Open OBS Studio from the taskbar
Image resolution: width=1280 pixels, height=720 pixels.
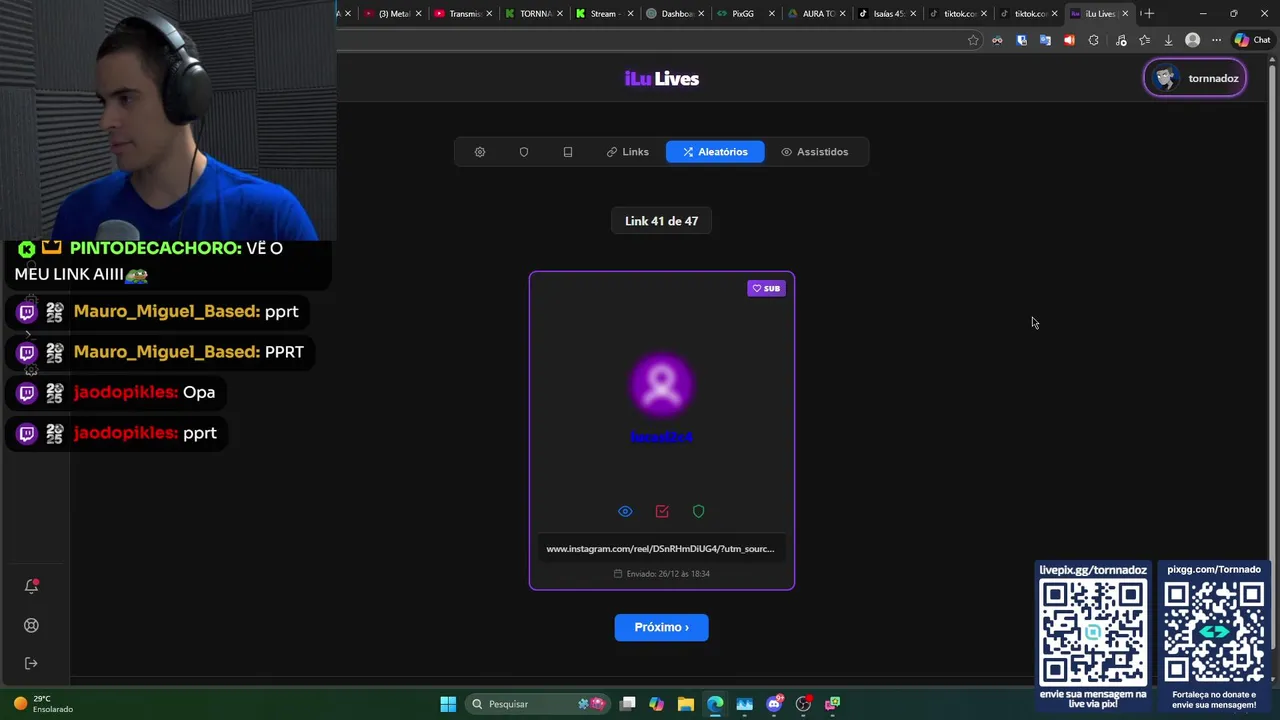[803, 704]
